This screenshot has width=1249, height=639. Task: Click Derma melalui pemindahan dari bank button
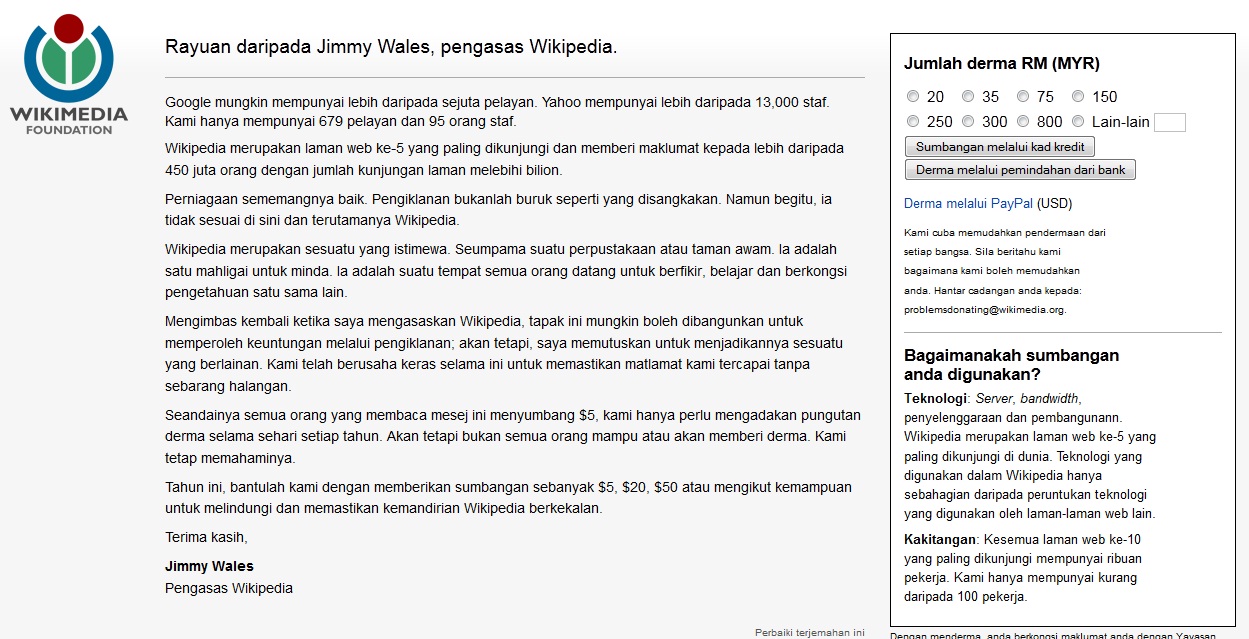[1020, 170]
